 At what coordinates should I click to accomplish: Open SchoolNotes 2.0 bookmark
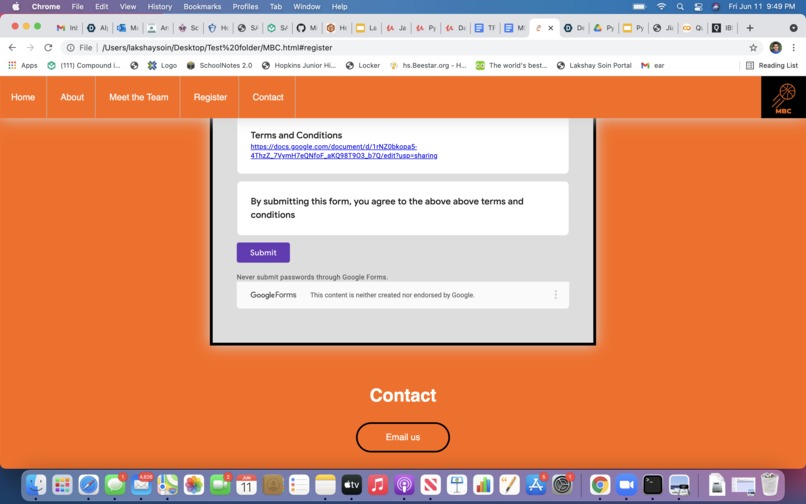(219, 65)
